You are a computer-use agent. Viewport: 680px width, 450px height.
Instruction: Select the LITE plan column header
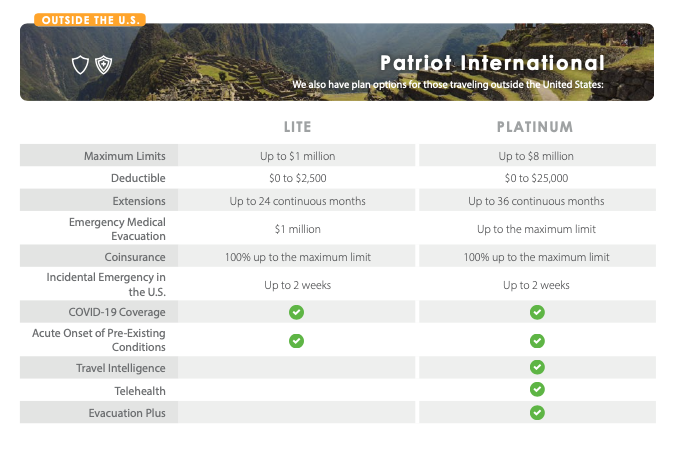click(x=297, y=127)
